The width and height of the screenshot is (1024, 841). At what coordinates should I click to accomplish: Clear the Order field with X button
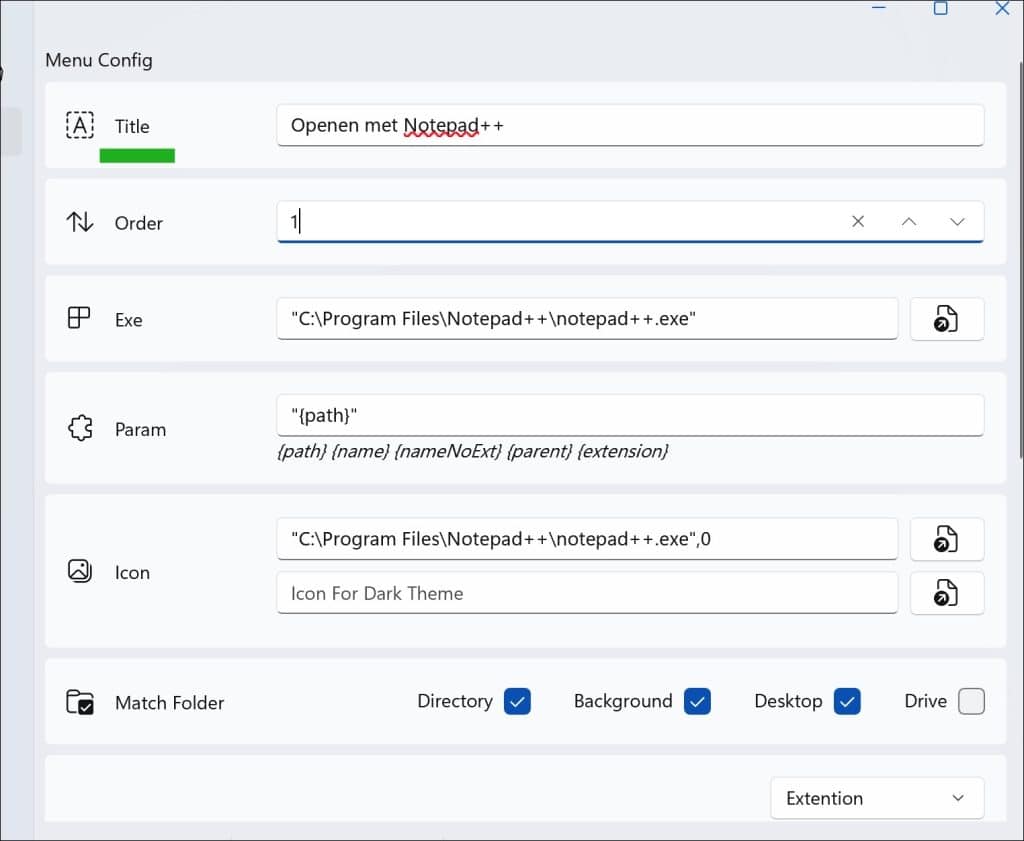coord(858,222)
